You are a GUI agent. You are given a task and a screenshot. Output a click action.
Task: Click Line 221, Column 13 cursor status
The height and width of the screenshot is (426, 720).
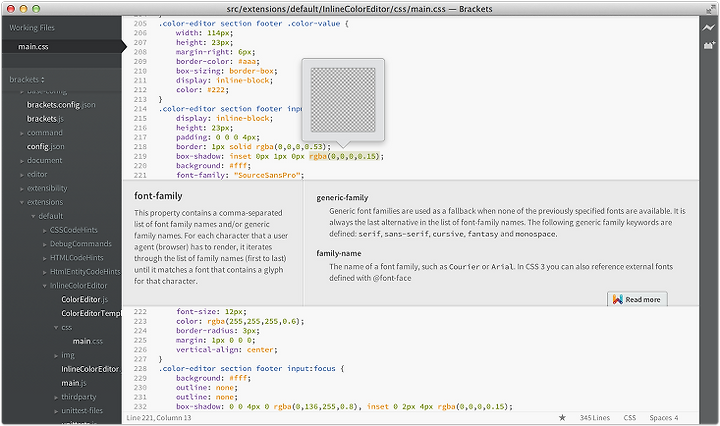159,418
